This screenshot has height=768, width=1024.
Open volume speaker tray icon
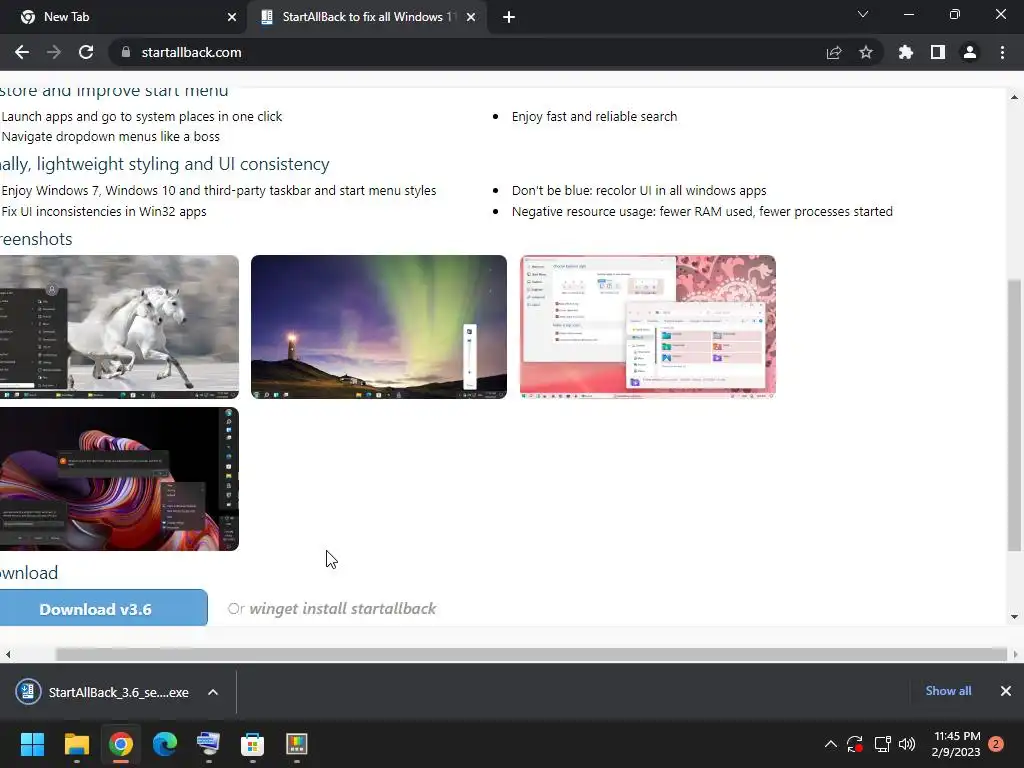906,744
